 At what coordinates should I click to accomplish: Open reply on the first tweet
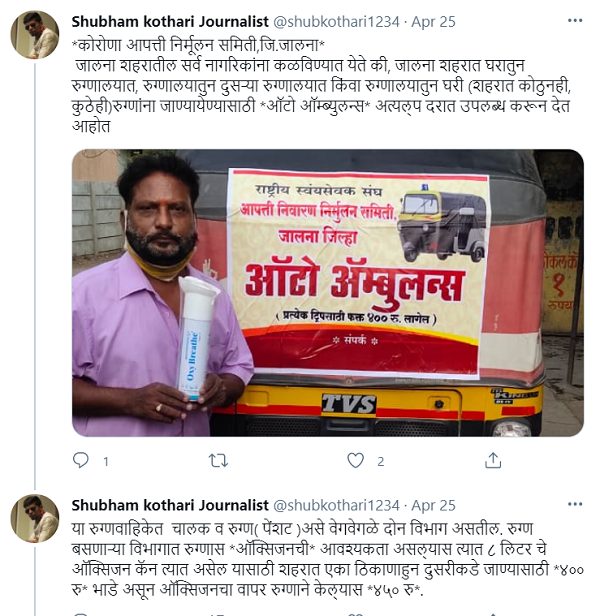tap(81, 460)
